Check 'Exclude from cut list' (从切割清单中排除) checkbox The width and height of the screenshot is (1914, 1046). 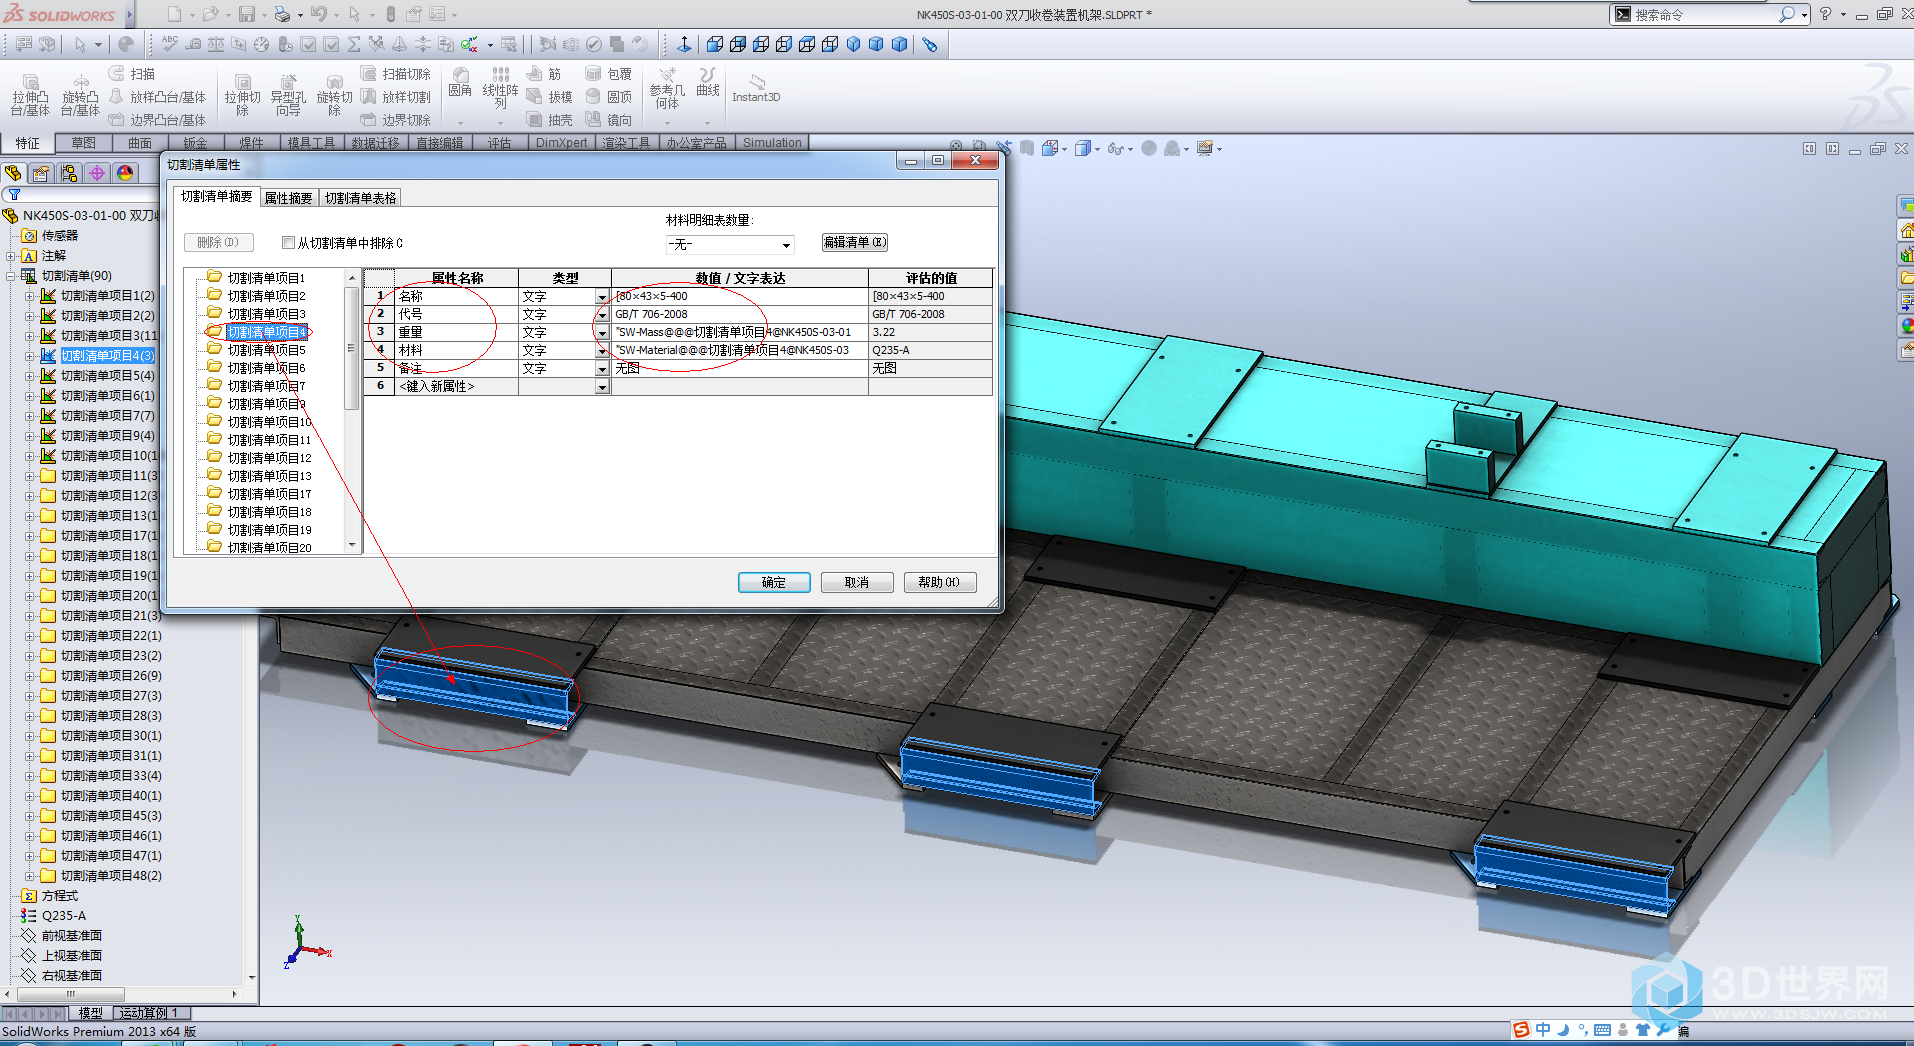[x=289, y=242]
